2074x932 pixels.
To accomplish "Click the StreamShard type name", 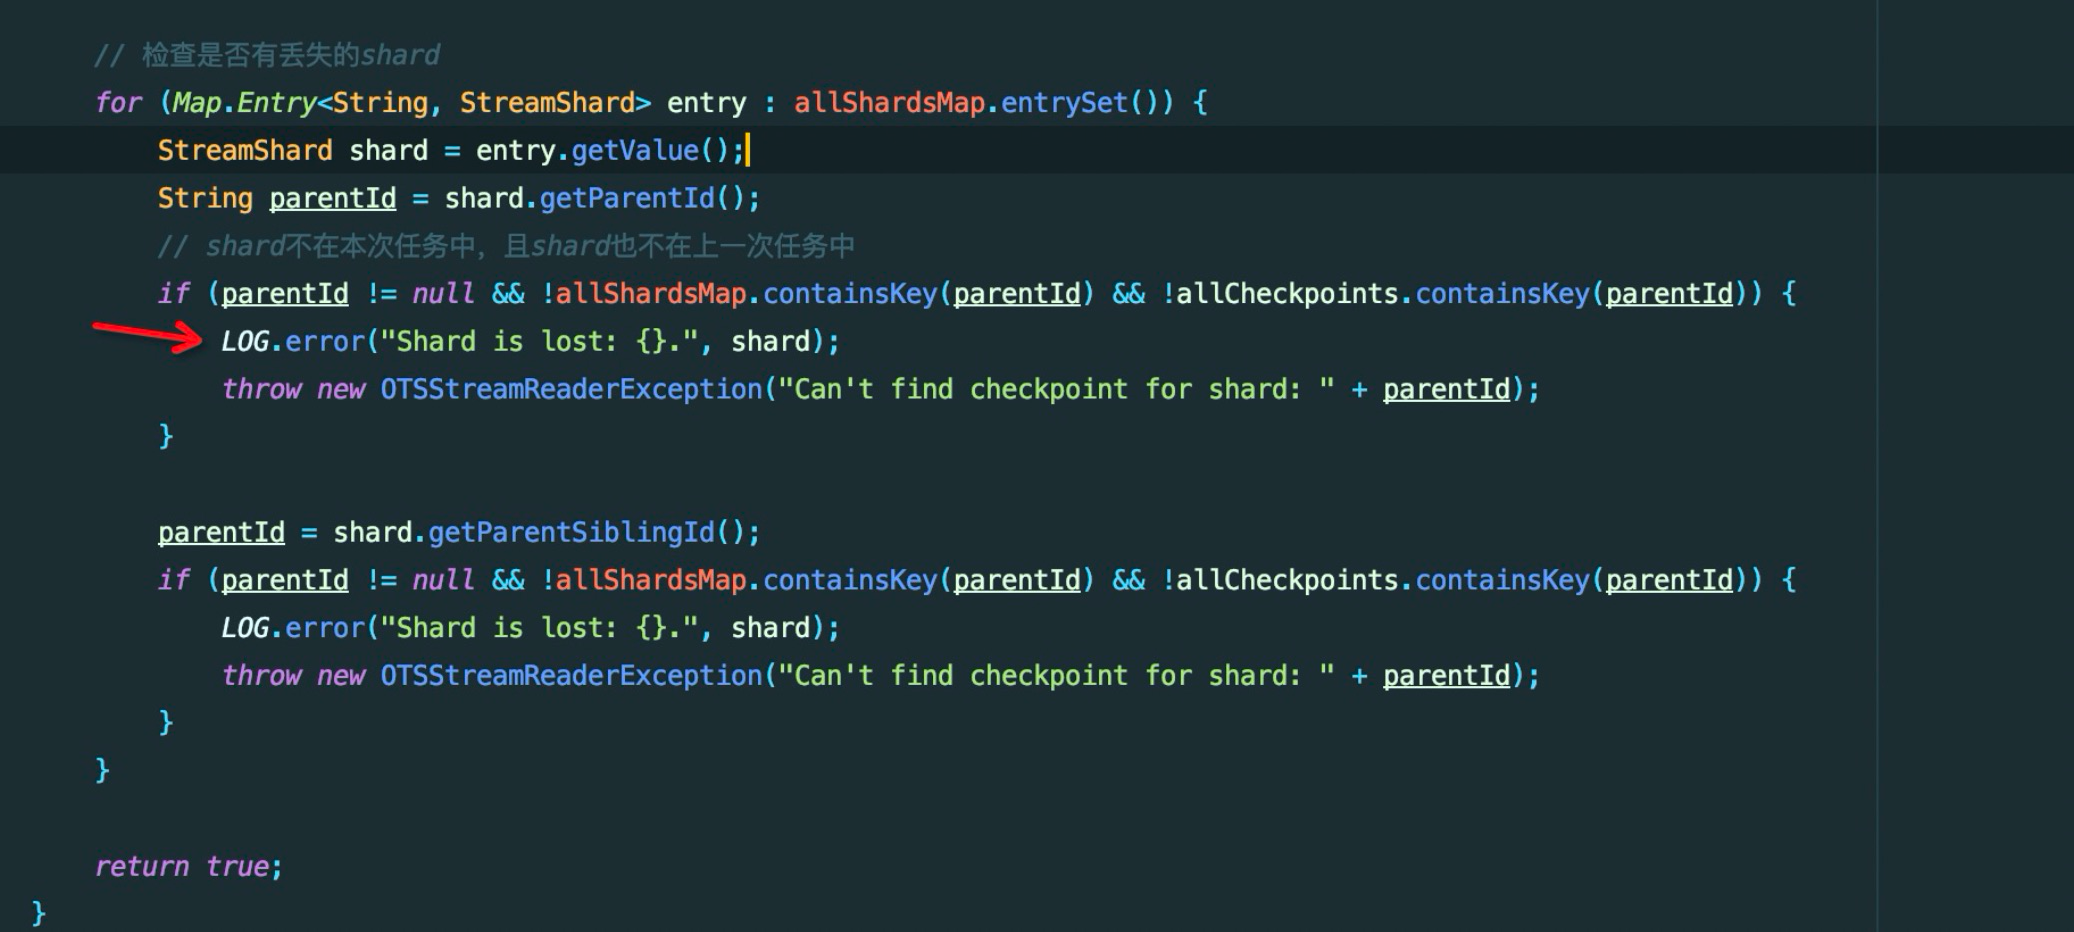I will tap(245, 149).
